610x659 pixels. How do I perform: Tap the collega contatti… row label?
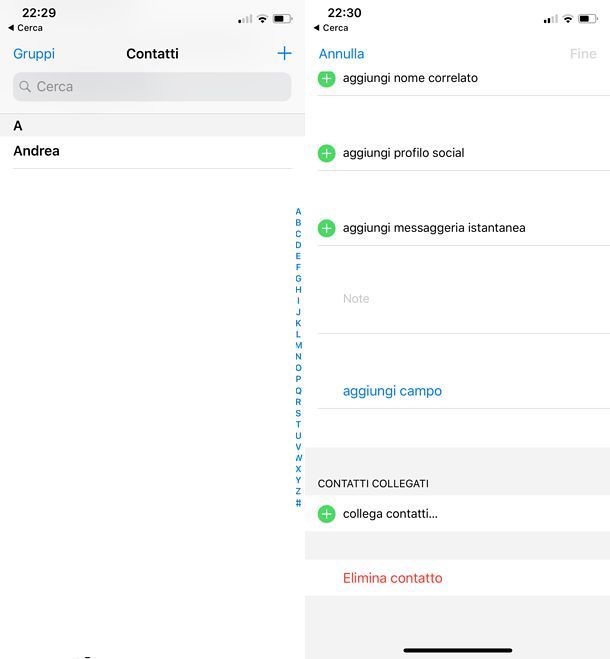tap(390, 514)
